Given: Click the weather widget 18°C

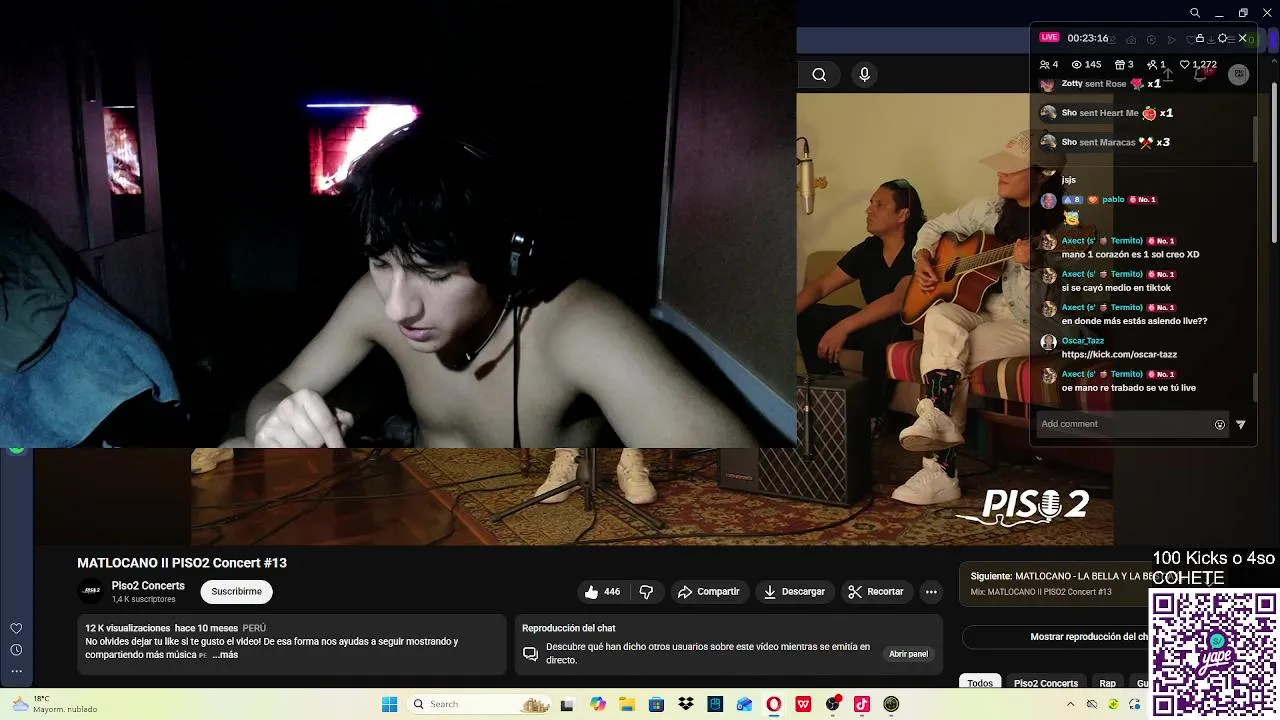Looking at the screenshot, I should (55, 704).
